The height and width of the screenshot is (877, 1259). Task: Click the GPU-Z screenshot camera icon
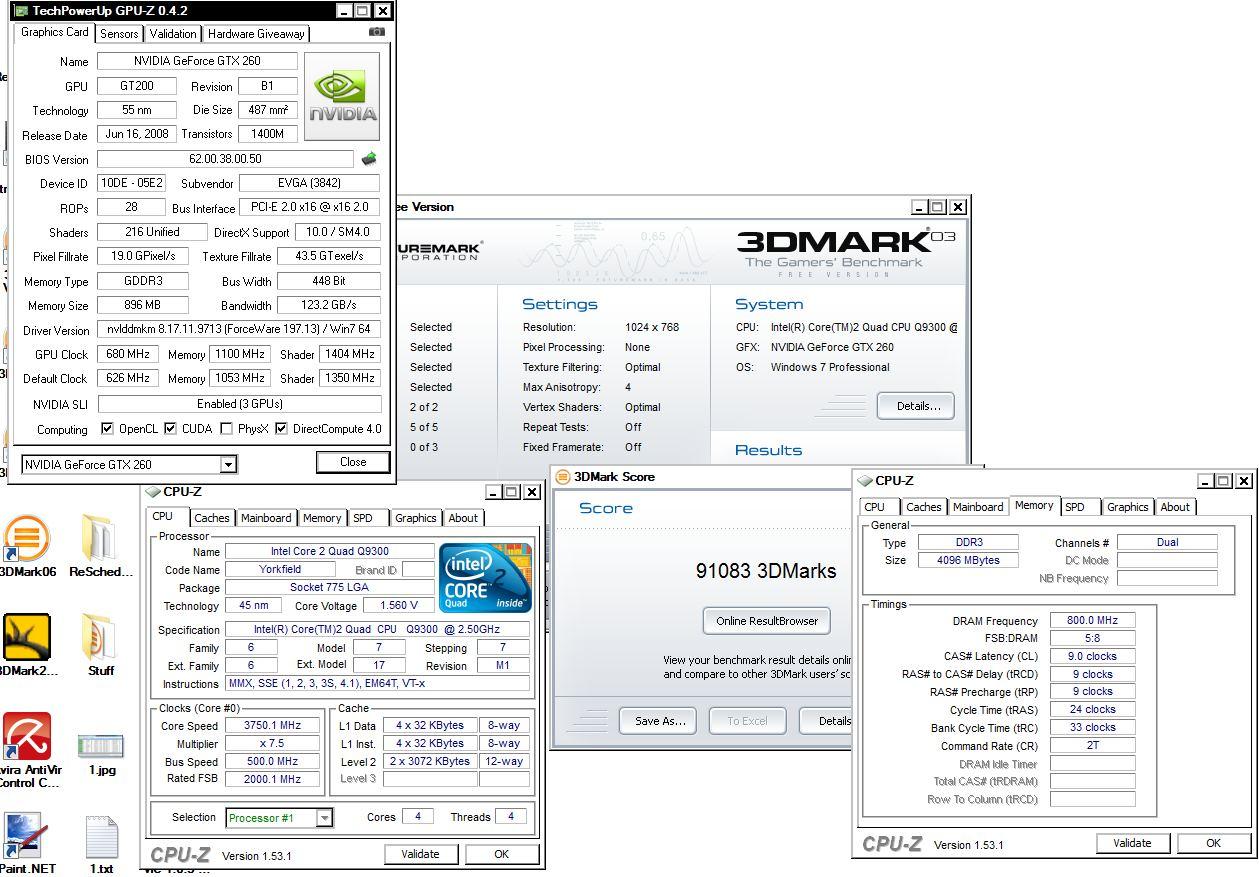tap(376, 32)
